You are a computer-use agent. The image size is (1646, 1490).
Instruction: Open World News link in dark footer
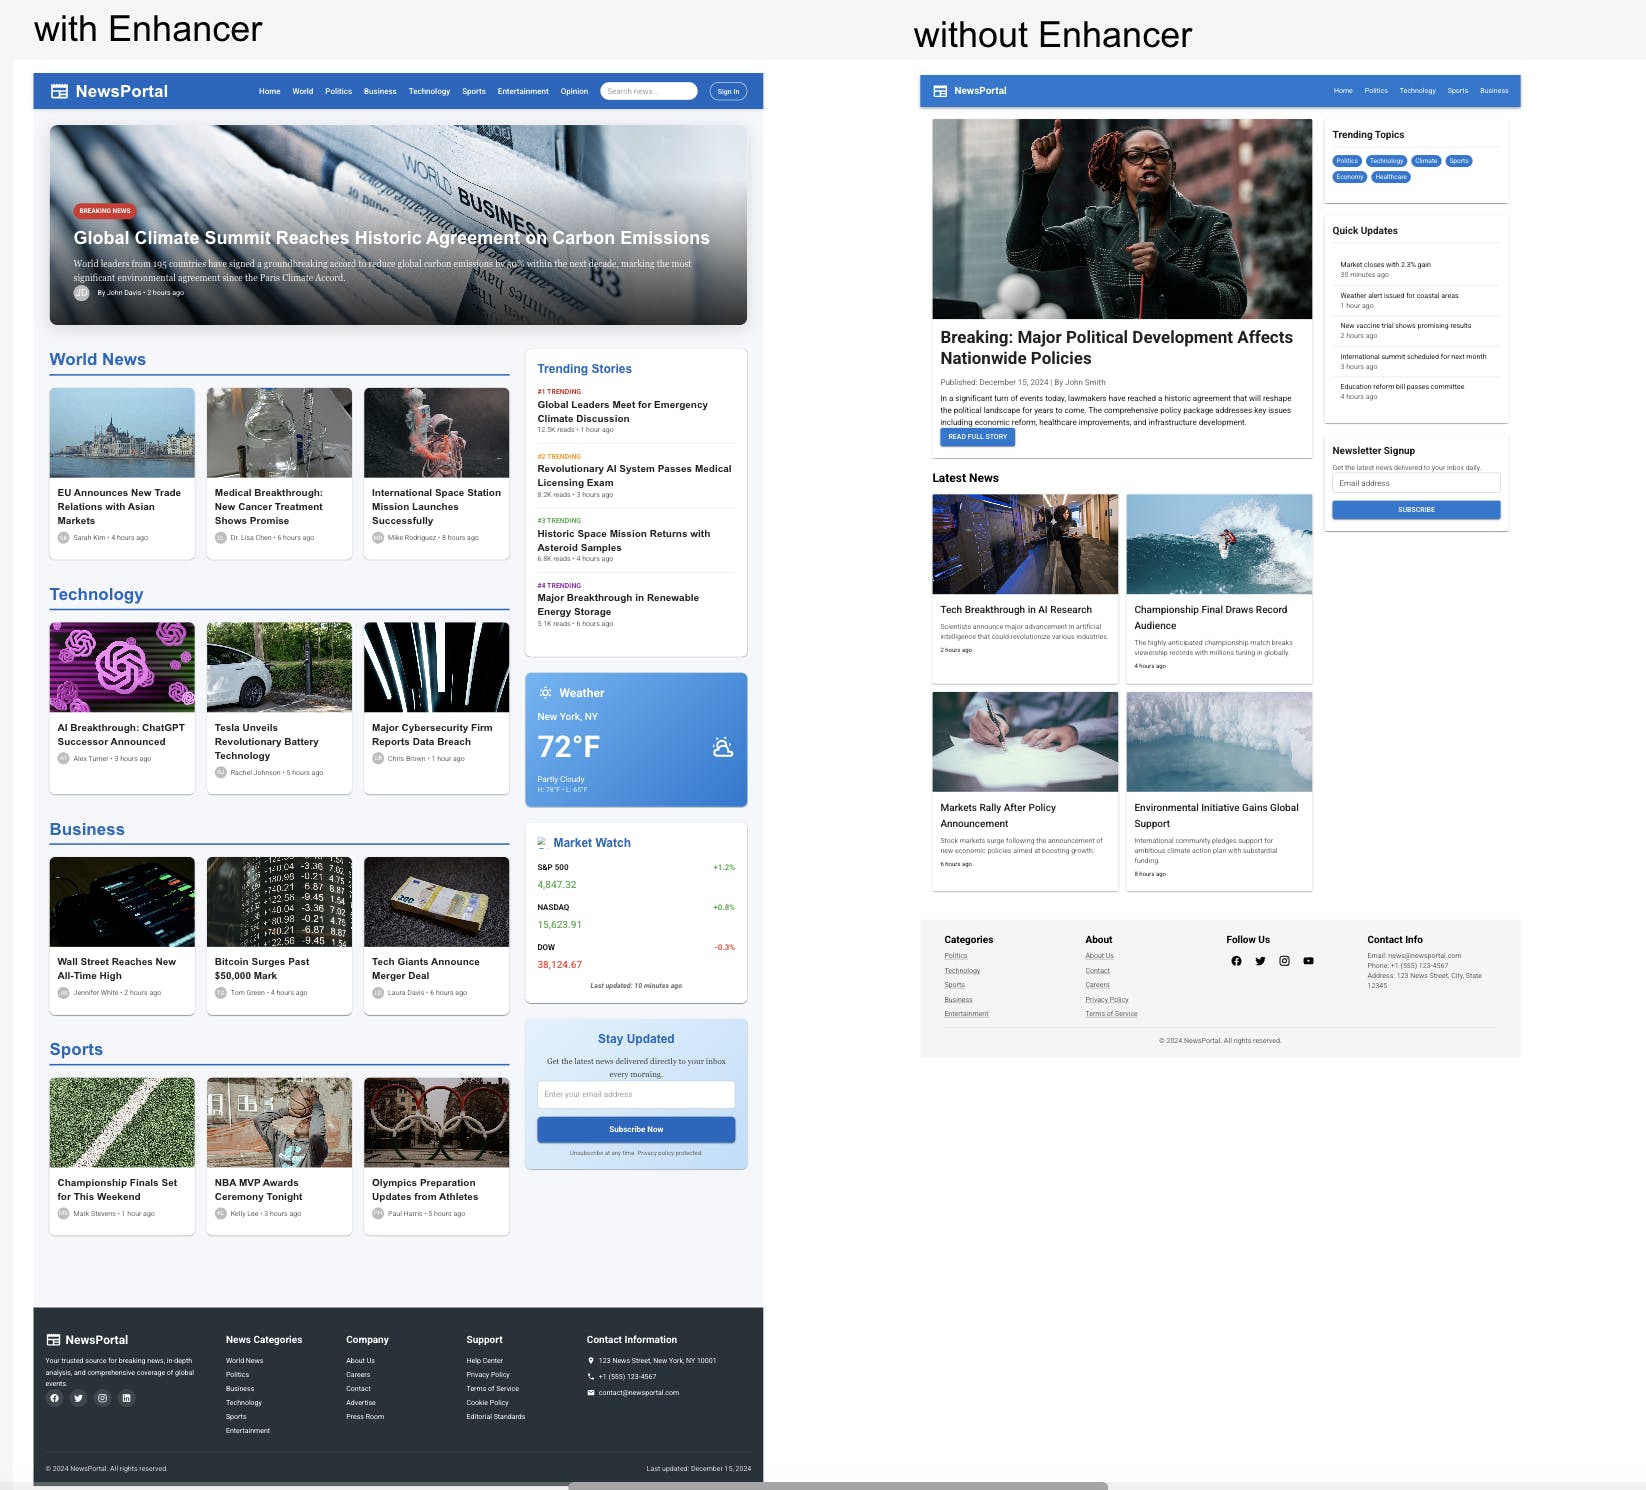pyautogui.click(x=245, y=1361)
